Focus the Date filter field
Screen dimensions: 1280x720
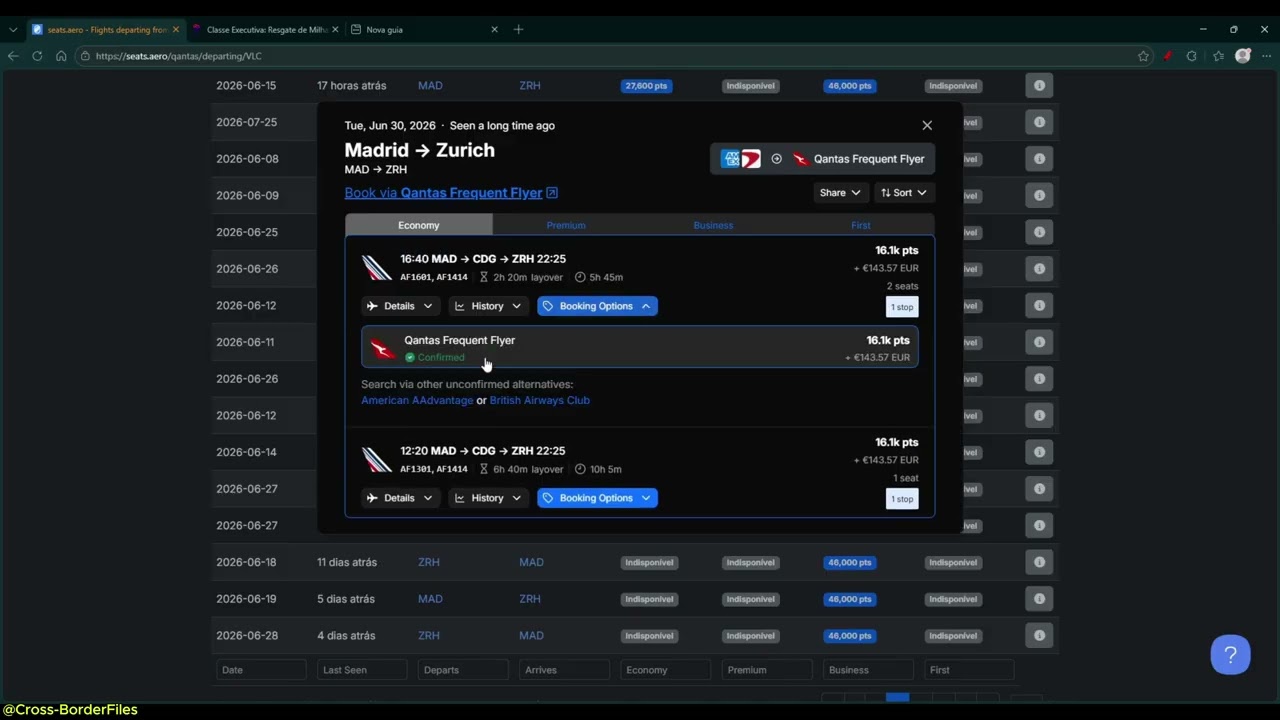[x=261, y=670]
